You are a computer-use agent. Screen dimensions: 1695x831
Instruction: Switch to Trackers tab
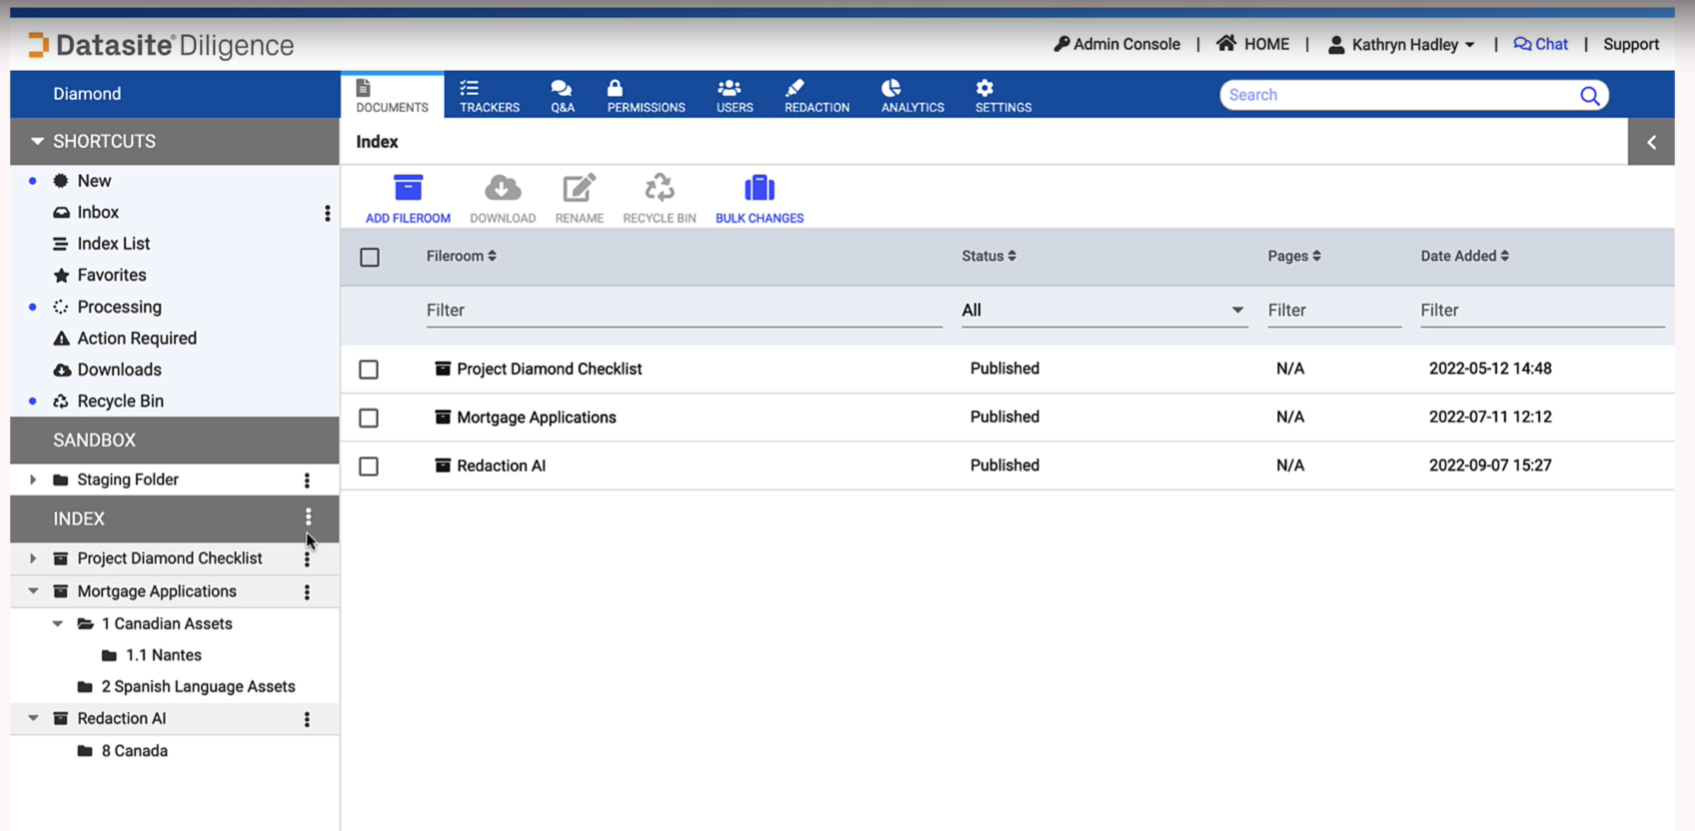coord(489,96)
